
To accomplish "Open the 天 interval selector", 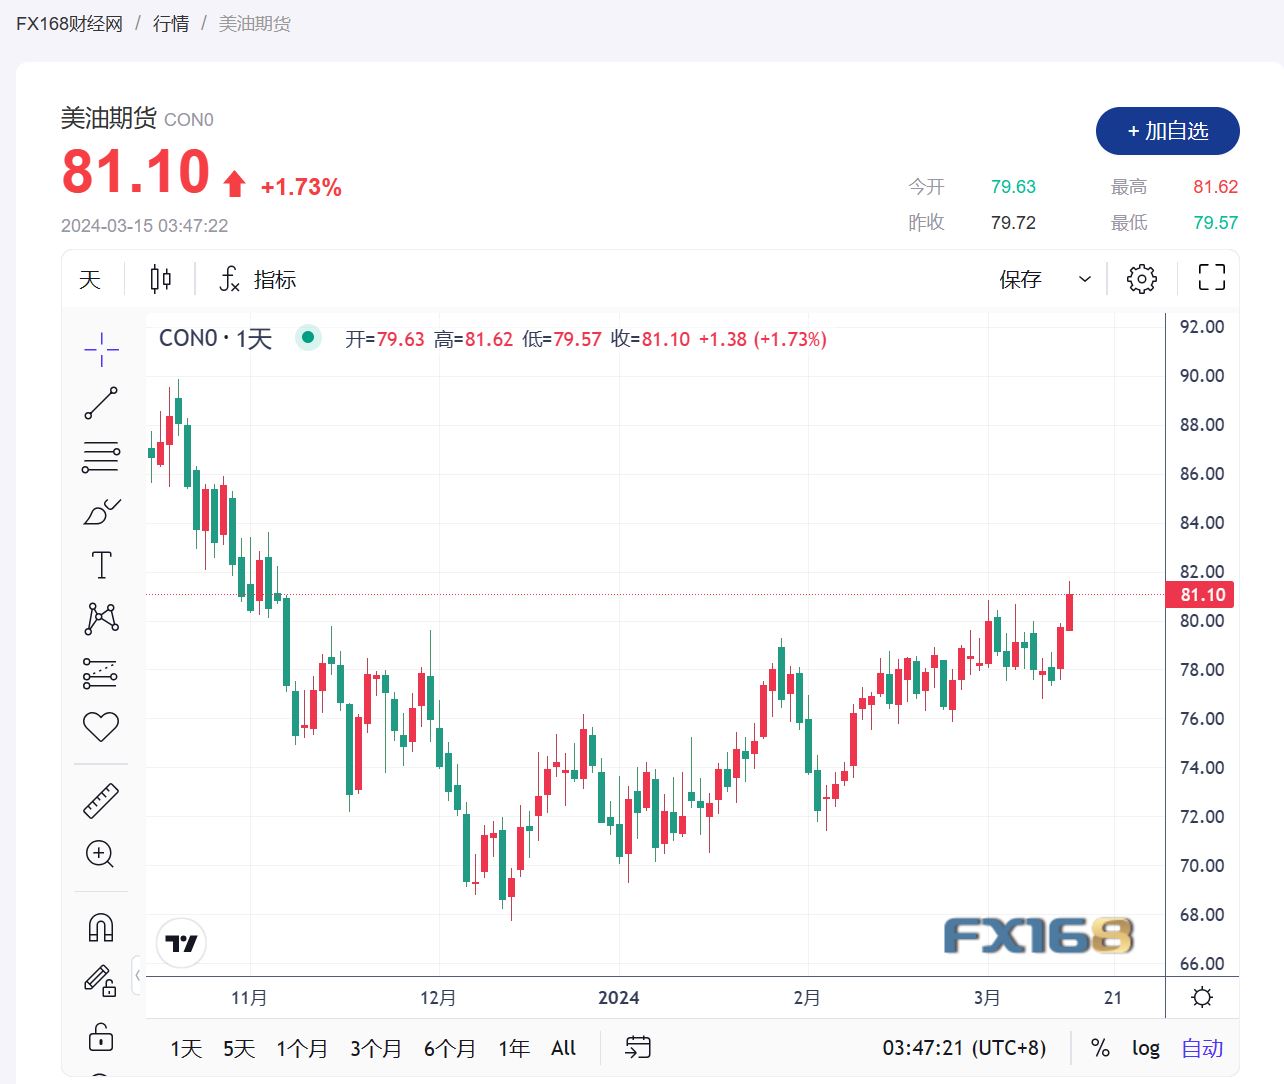I will point(90,279).
